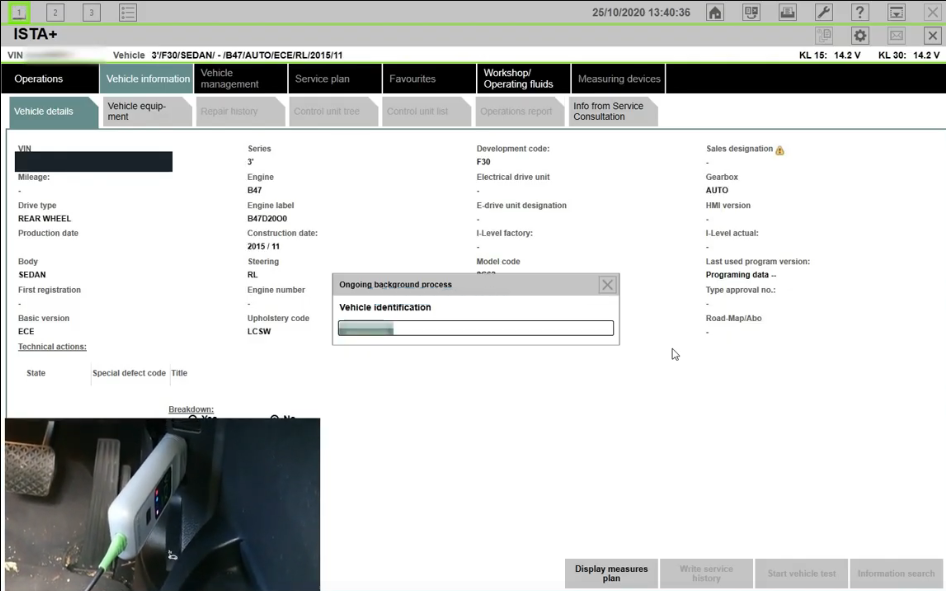The height and width of the screenshot is (591, 946).
Task: Open the Favourites tab
Action: pyautogui.click(x=429, y=78)
